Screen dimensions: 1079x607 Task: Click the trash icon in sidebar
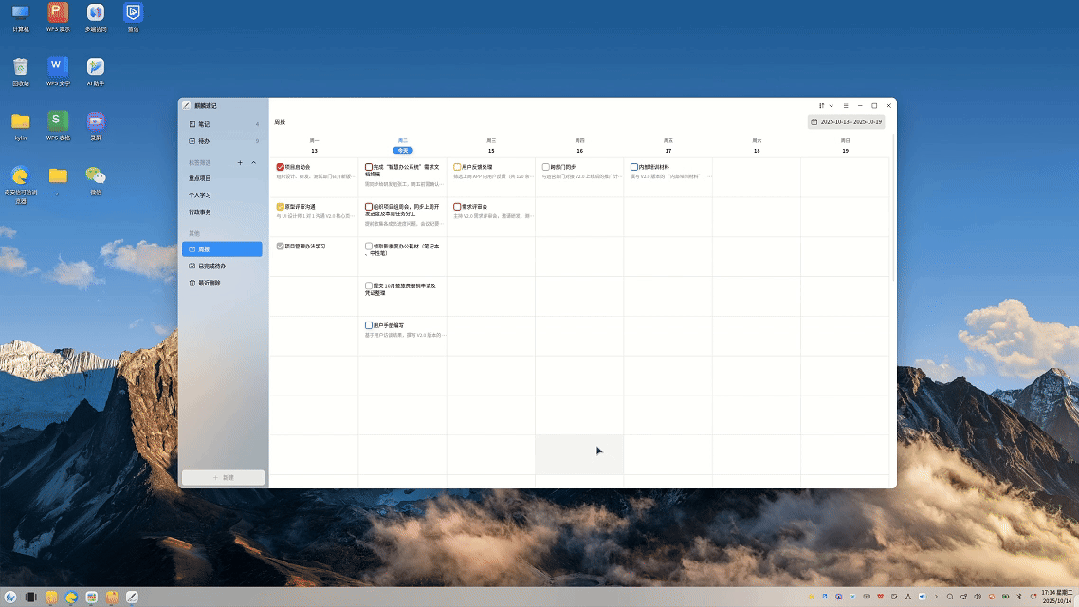coord(192,283)
